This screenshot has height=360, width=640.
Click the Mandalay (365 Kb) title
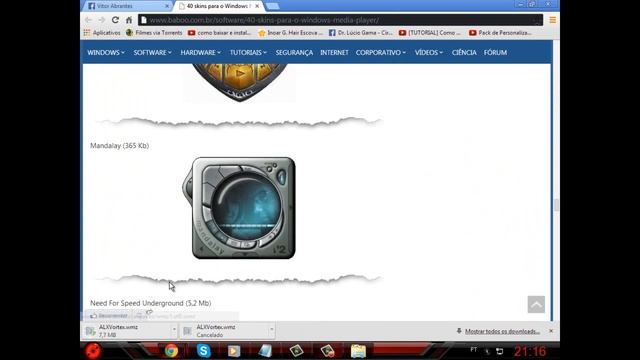(120, 146)
